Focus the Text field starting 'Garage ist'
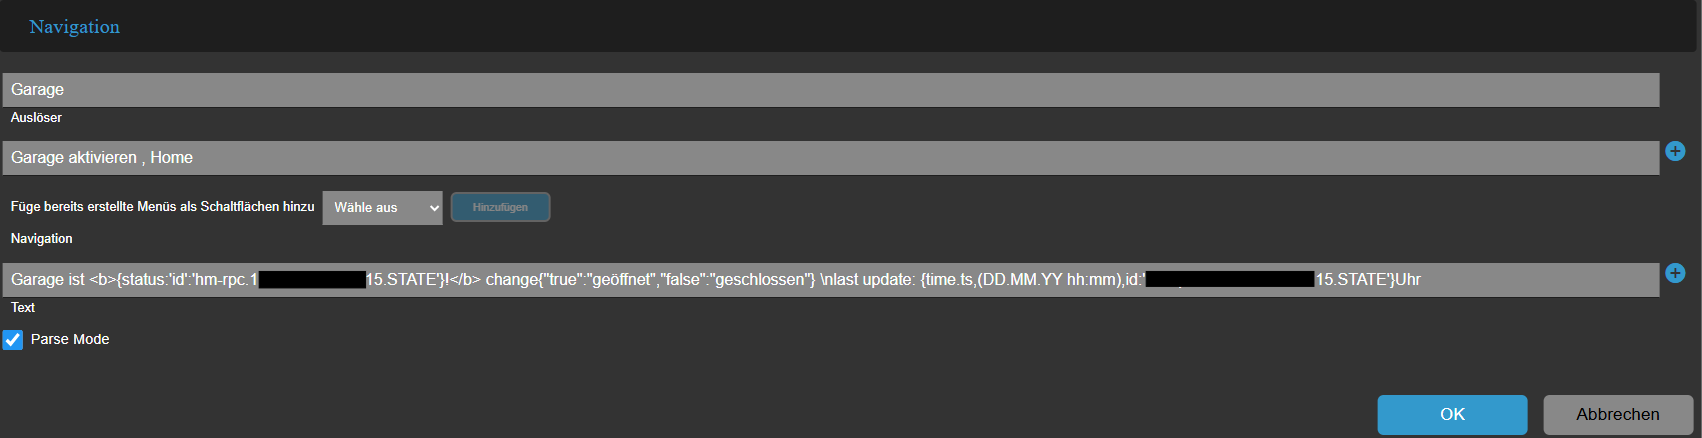This screenshot has height=438, width=1702. click(x=830, y=280)
